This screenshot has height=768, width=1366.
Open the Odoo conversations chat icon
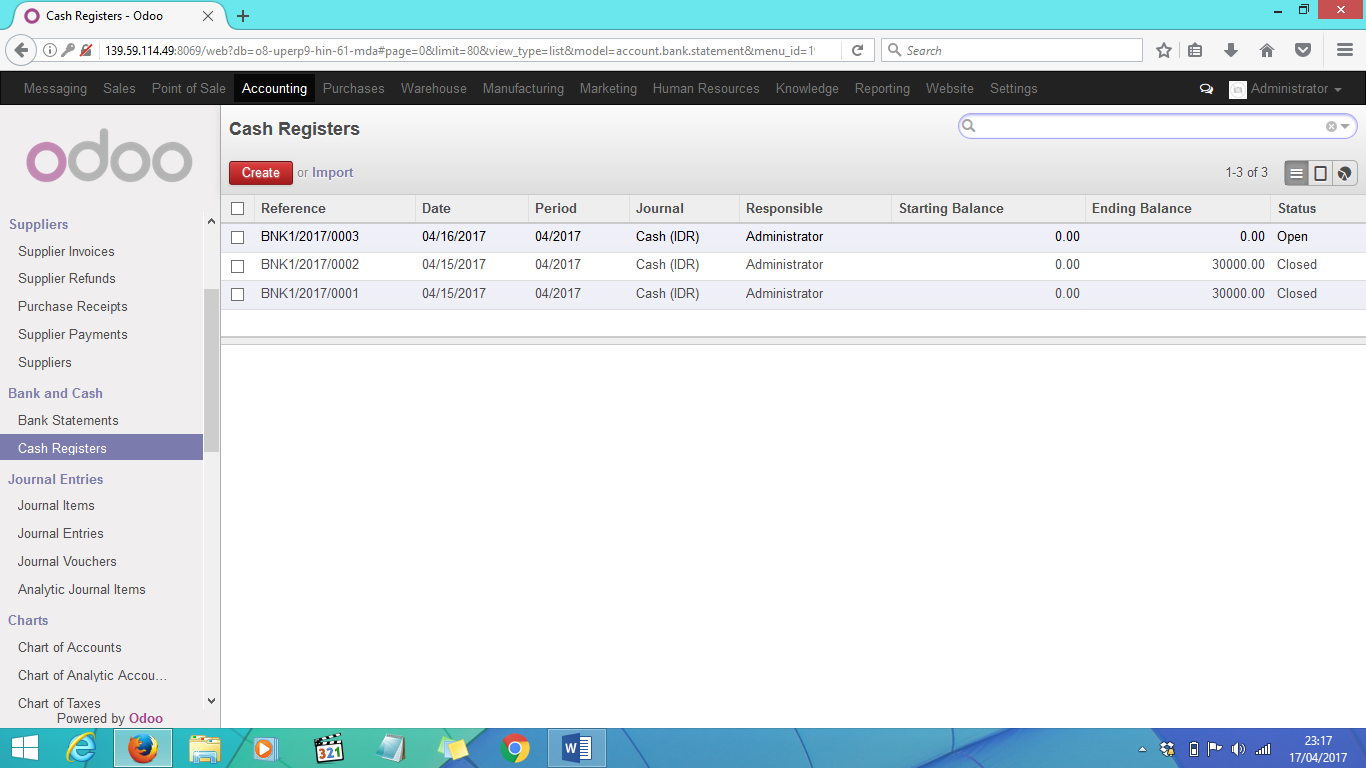(x=1206, y=89)
